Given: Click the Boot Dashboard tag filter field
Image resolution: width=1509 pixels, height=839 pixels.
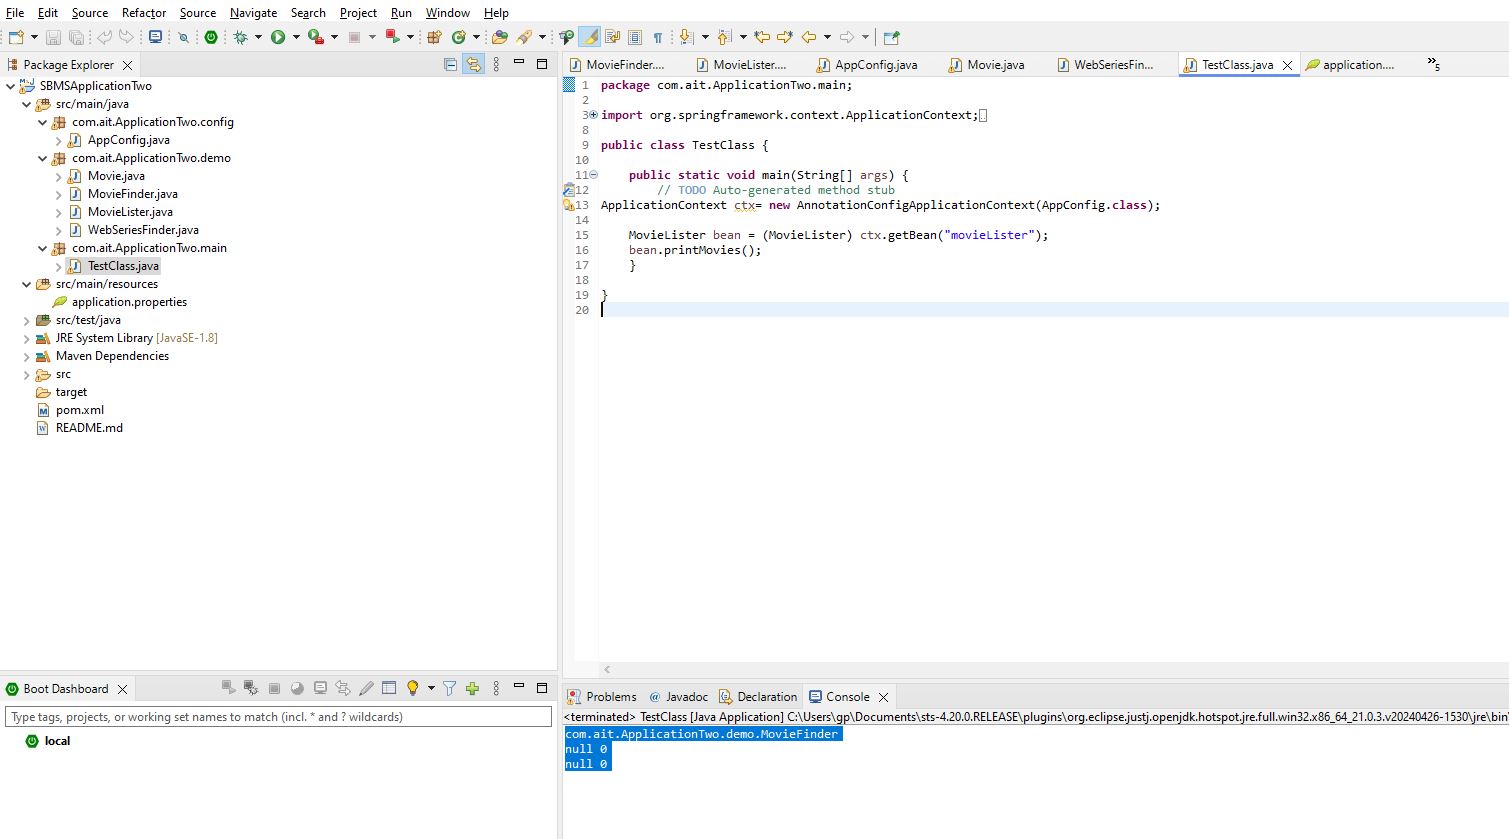Looking at the screenshot, I should 278,717.
